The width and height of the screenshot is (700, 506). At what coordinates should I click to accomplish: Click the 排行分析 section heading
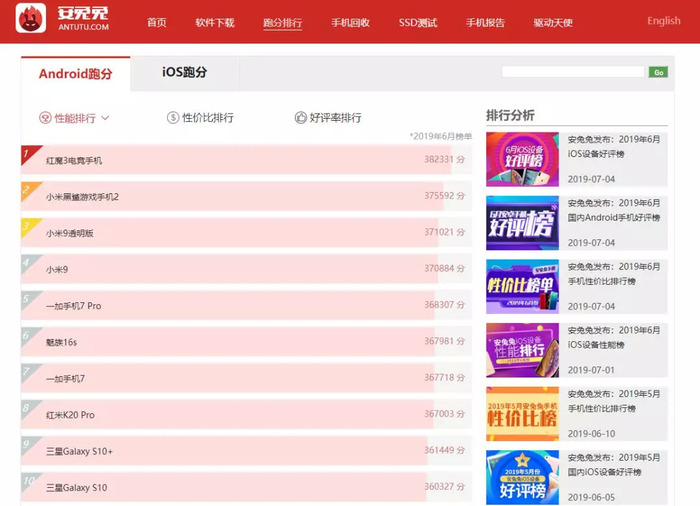click(x=510, y=115)
